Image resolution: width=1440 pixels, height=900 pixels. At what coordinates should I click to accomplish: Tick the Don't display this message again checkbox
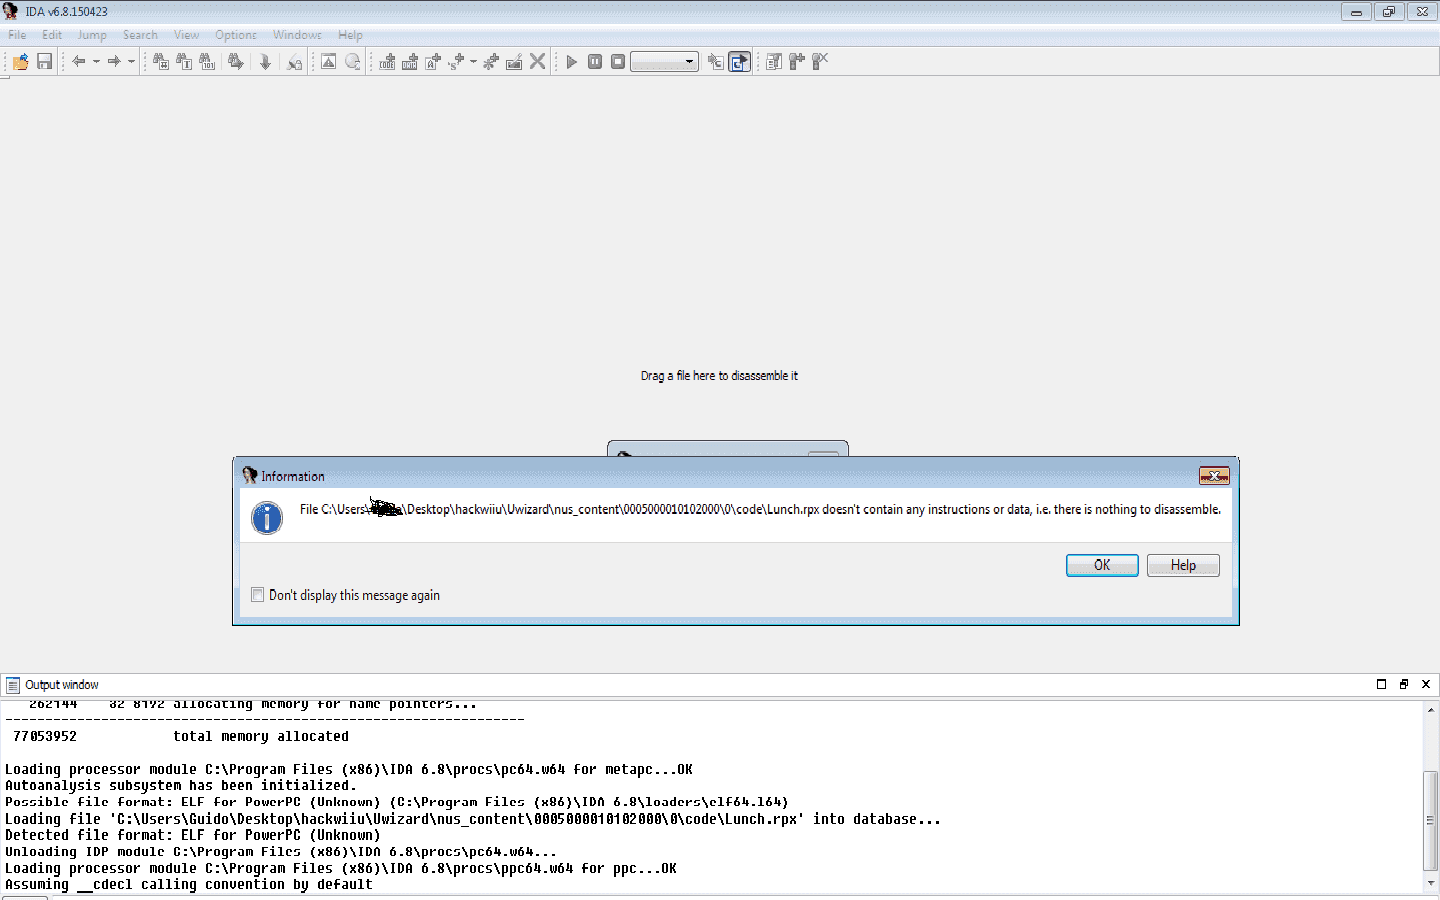coord(258,594)
